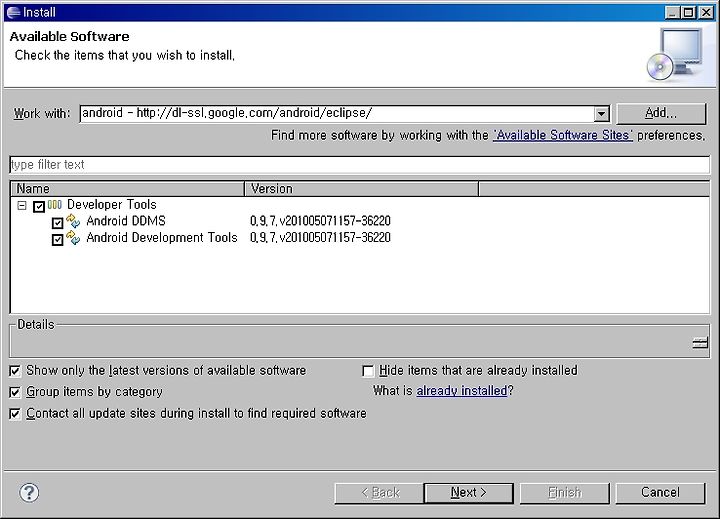Viewport: 720px width, 519px height.
Task: Toggle Contact all update sites checkbox
Action: (x=15, y=414)
